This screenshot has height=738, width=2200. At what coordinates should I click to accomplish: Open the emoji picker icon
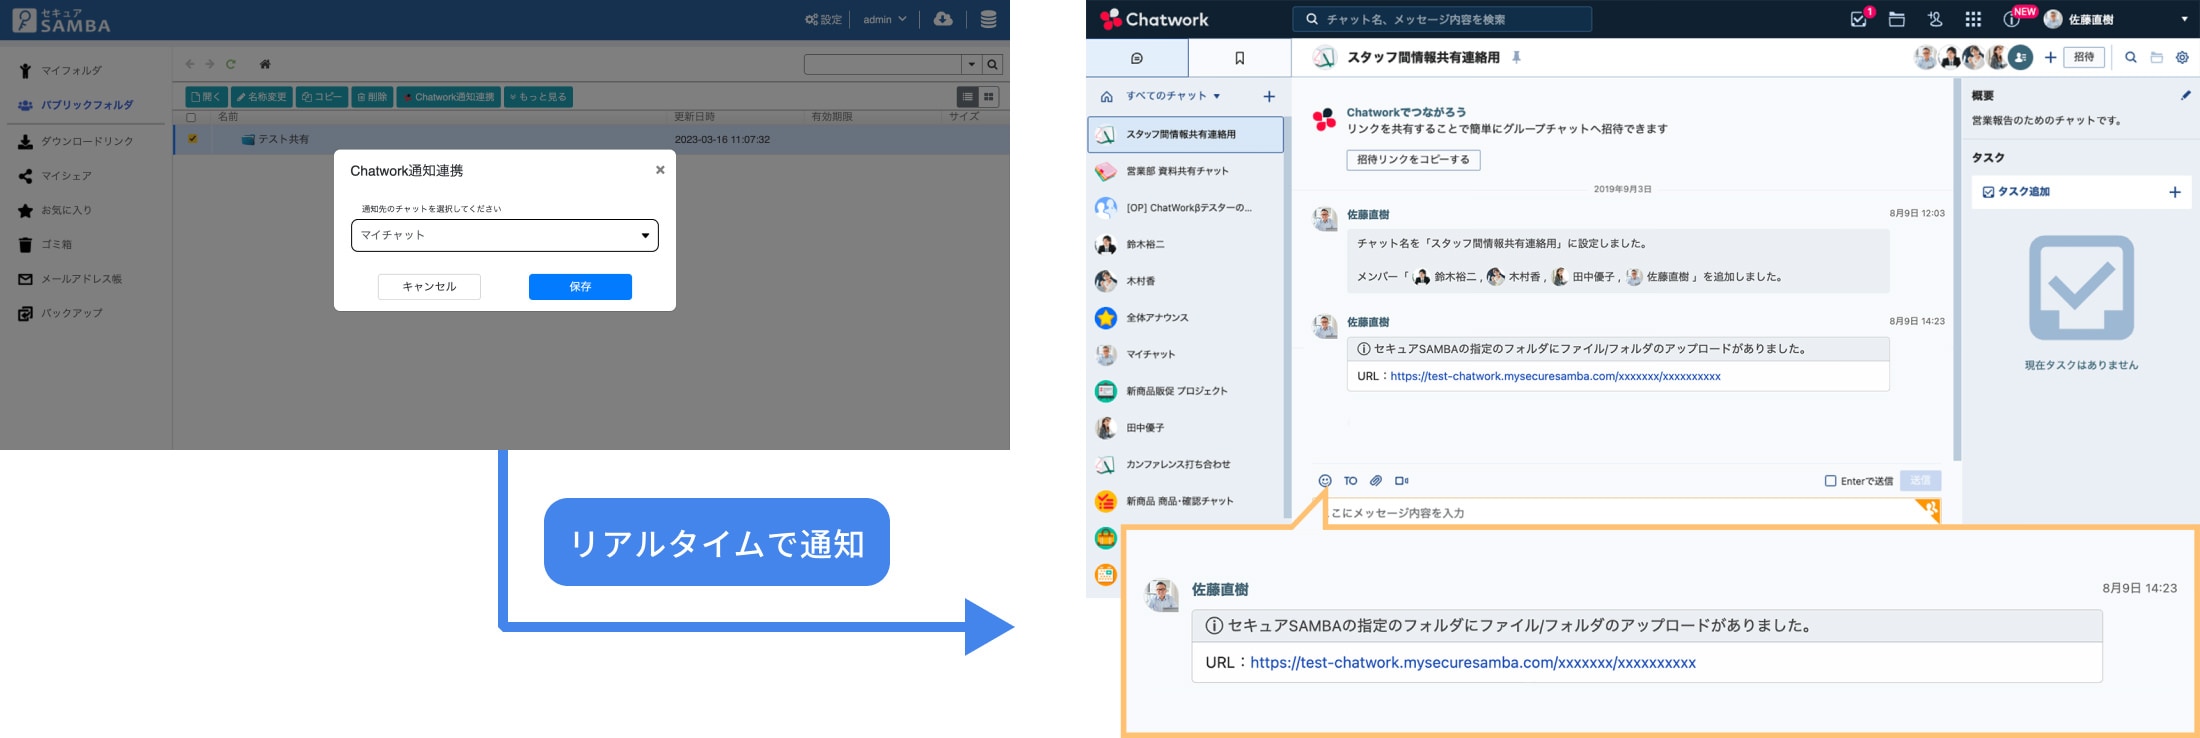[x=1325, y=481]
